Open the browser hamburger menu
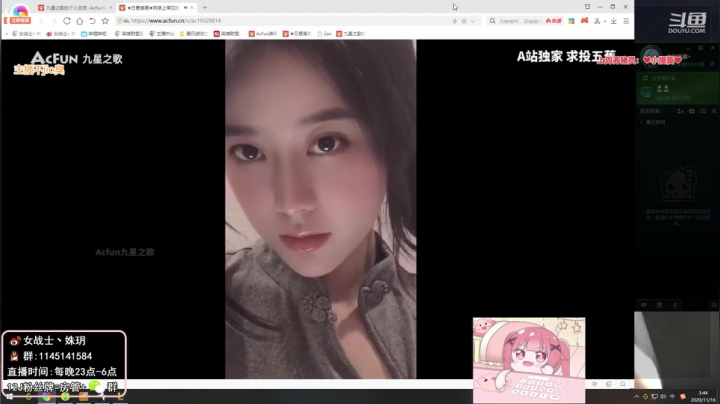This screenshot has width=720, height=404. pos(626,21)
